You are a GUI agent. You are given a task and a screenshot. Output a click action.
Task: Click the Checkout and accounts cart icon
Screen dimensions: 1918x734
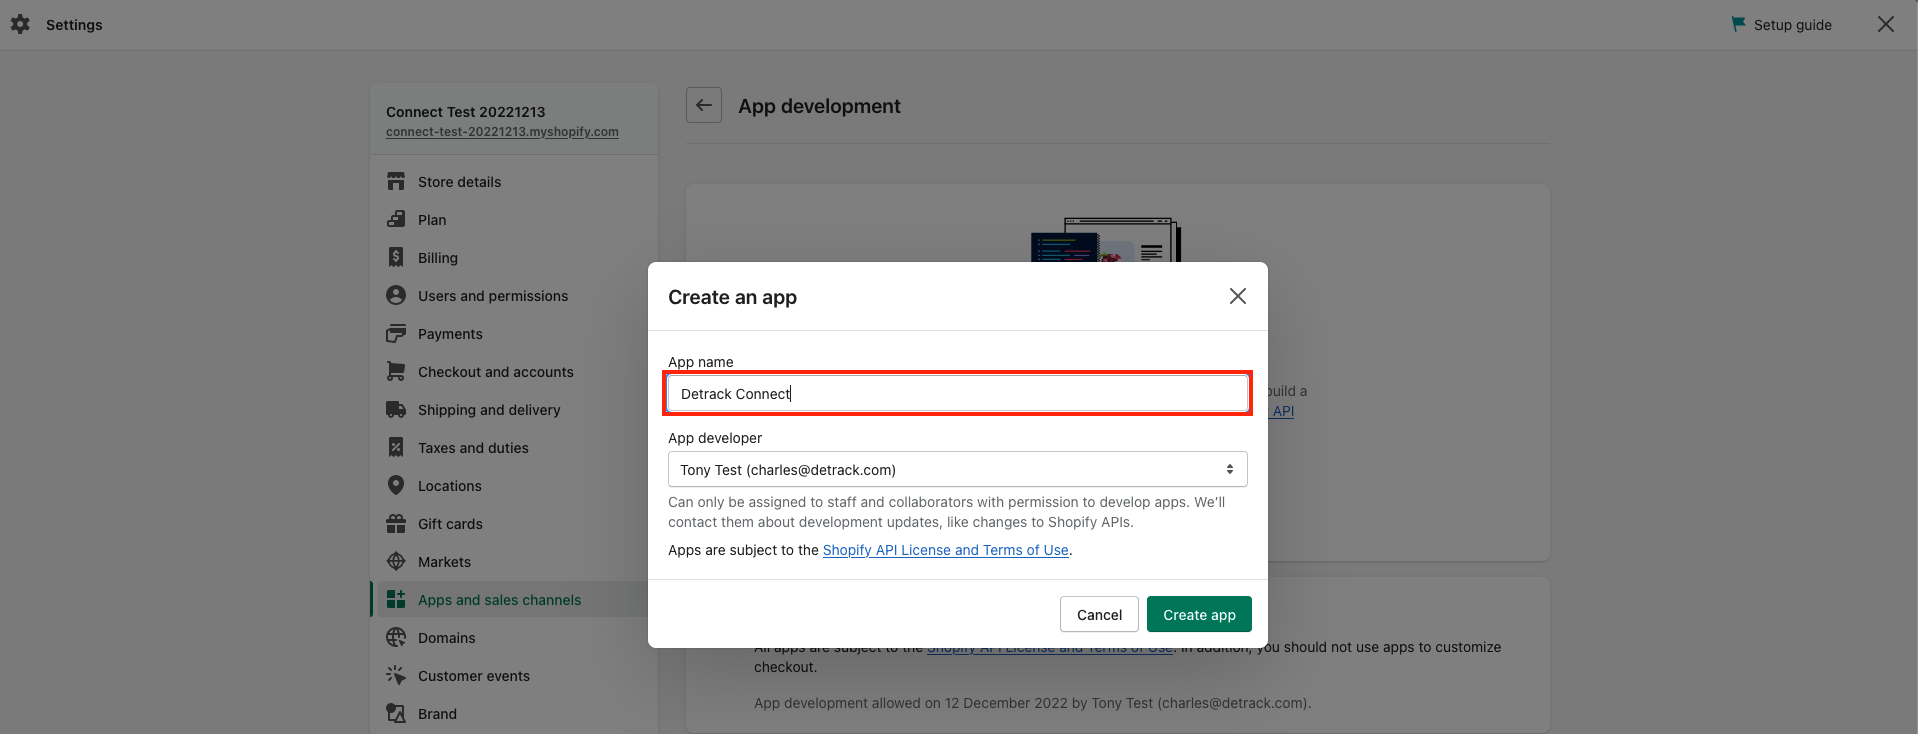click(396, 371)
